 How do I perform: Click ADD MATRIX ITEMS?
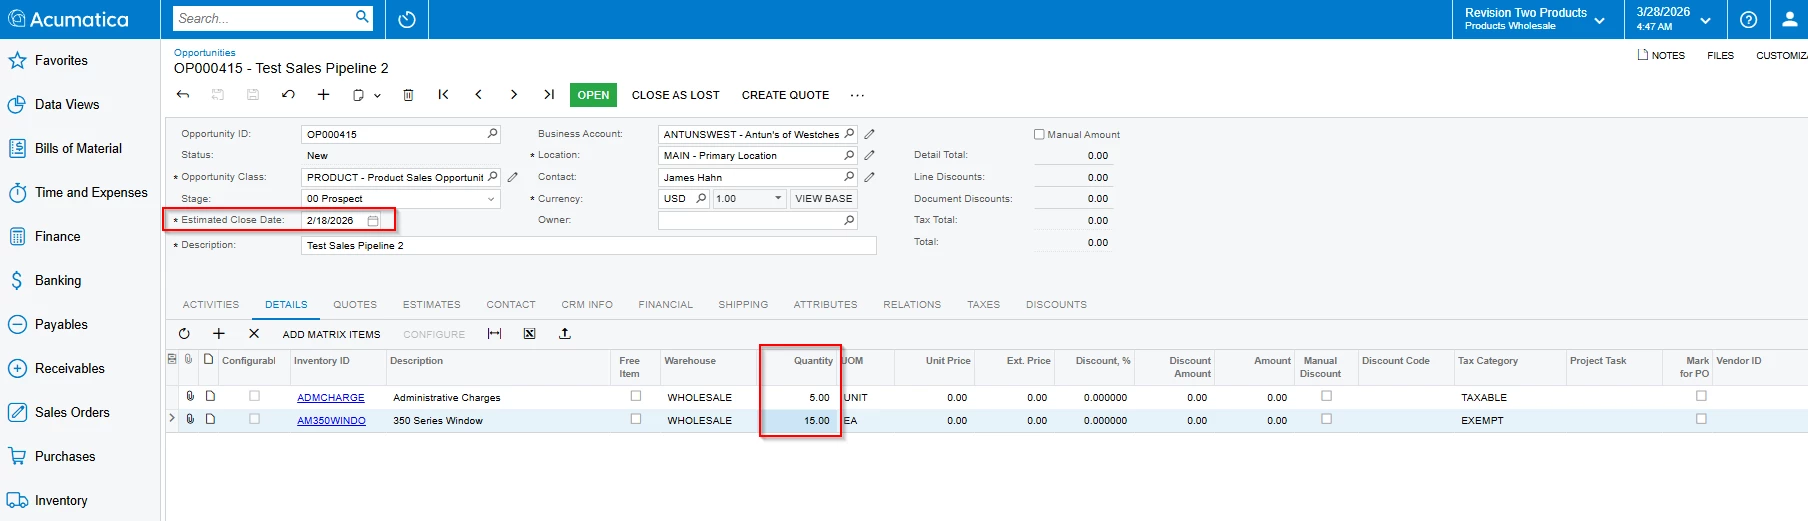coord(331,334)
